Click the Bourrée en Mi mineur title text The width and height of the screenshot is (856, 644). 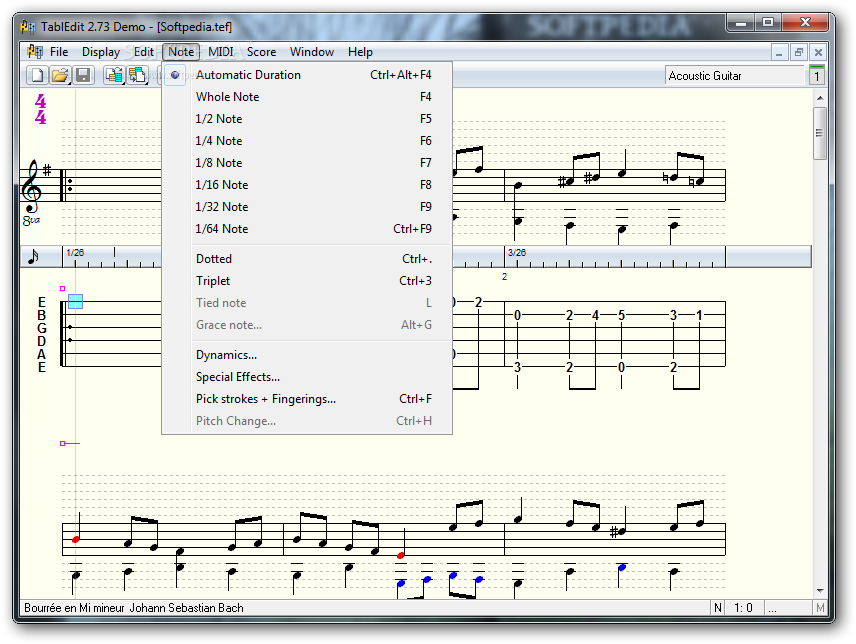click(x=74, y=608)
